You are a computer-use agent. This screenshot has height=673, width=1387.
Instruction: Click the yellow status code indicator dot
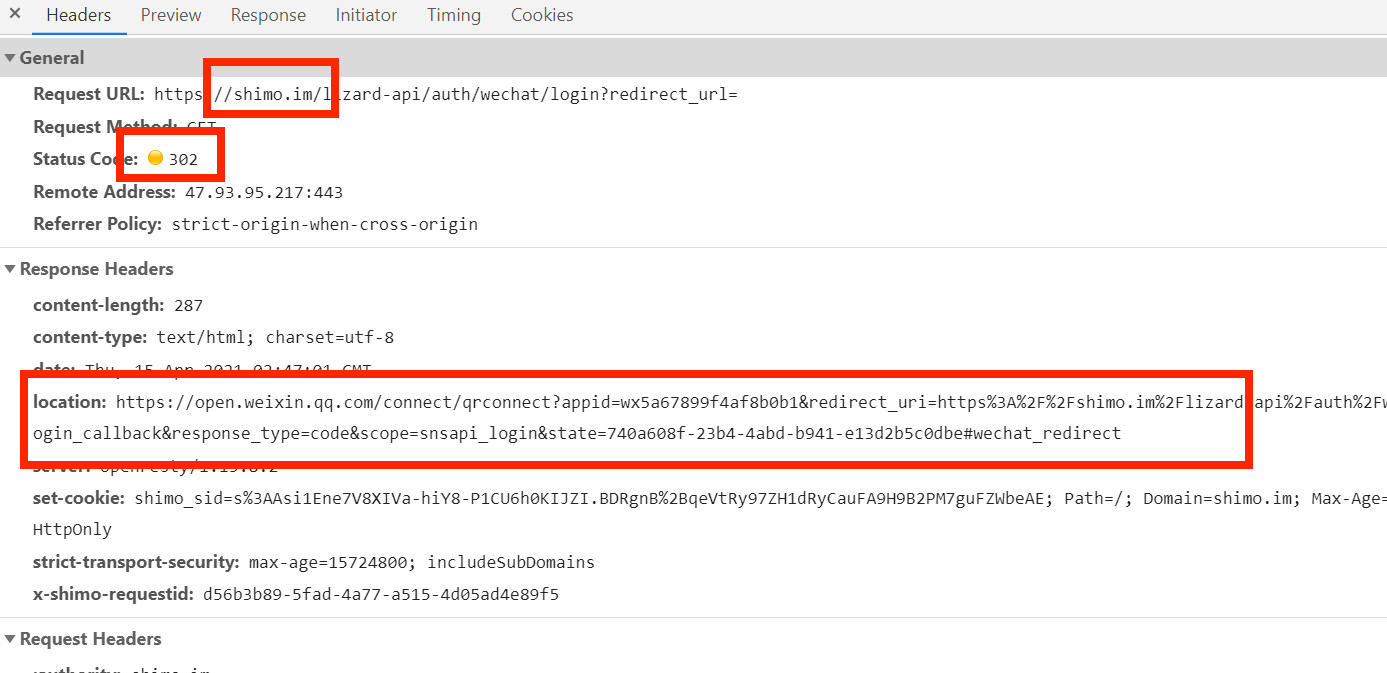(155, 158)
